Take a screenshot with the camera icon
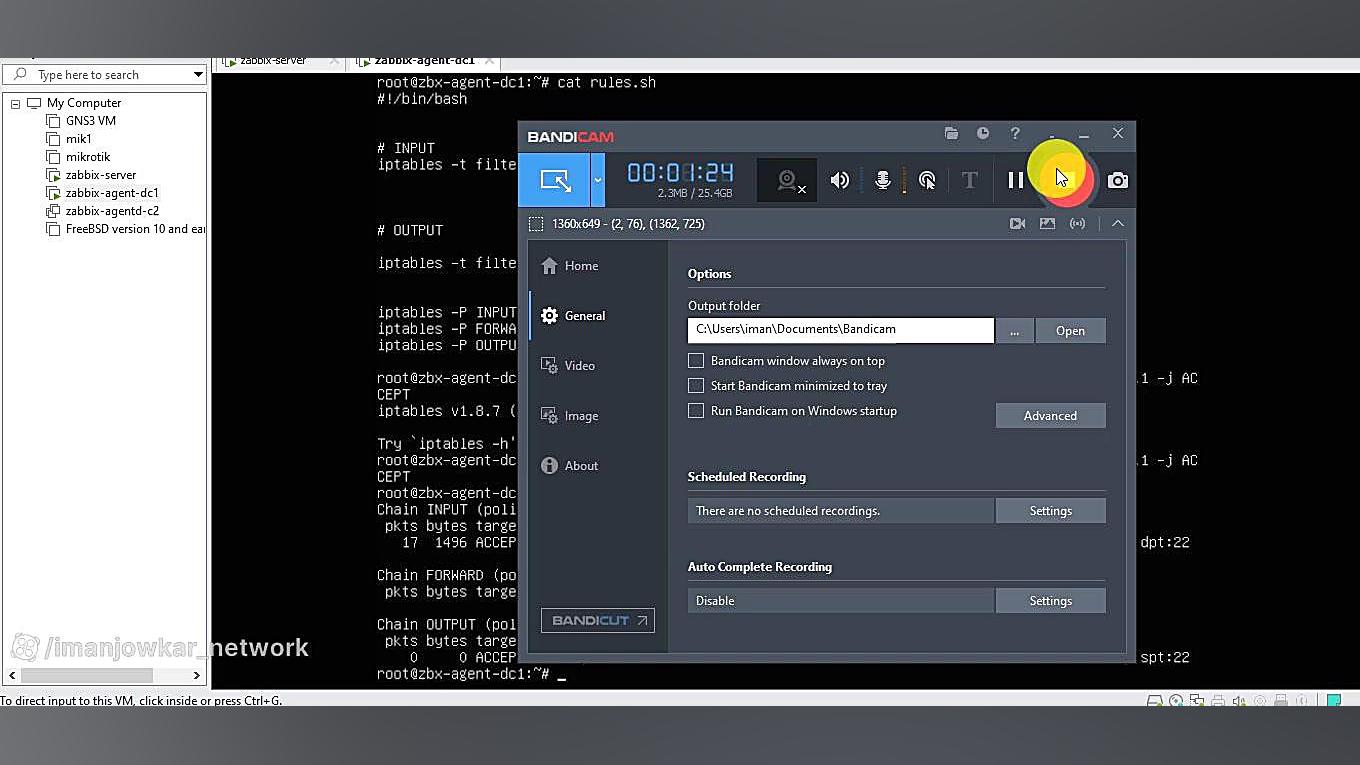 click(1118, 180)
